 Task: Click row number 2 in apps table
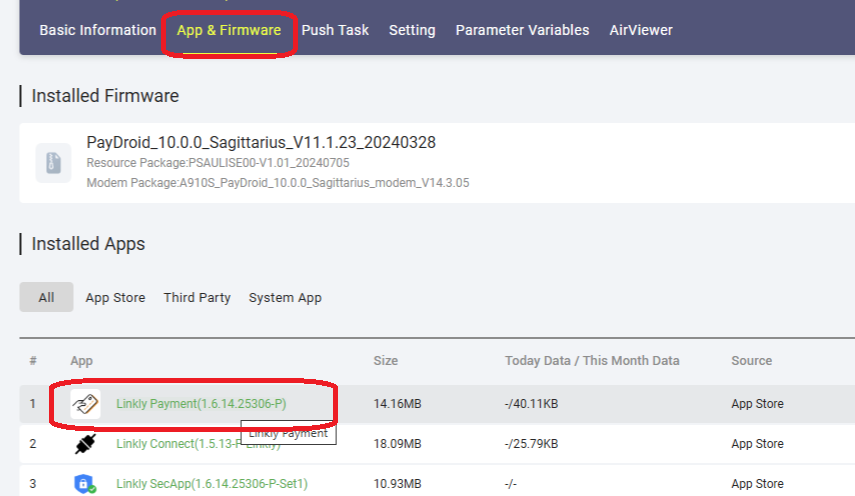point(33,444)
